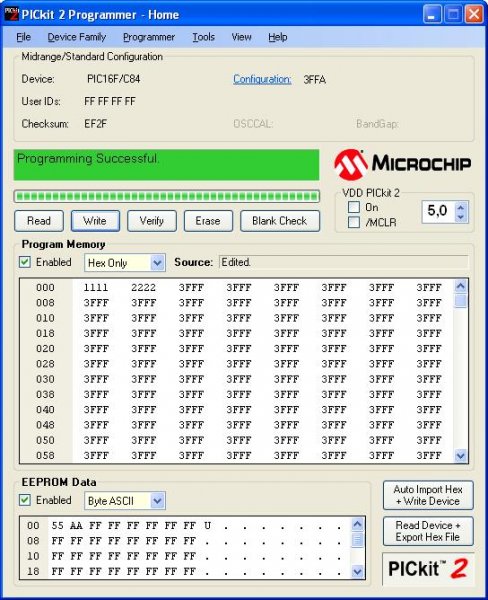
Task: Open the Configuration link
Action: [x=262, y=79]
